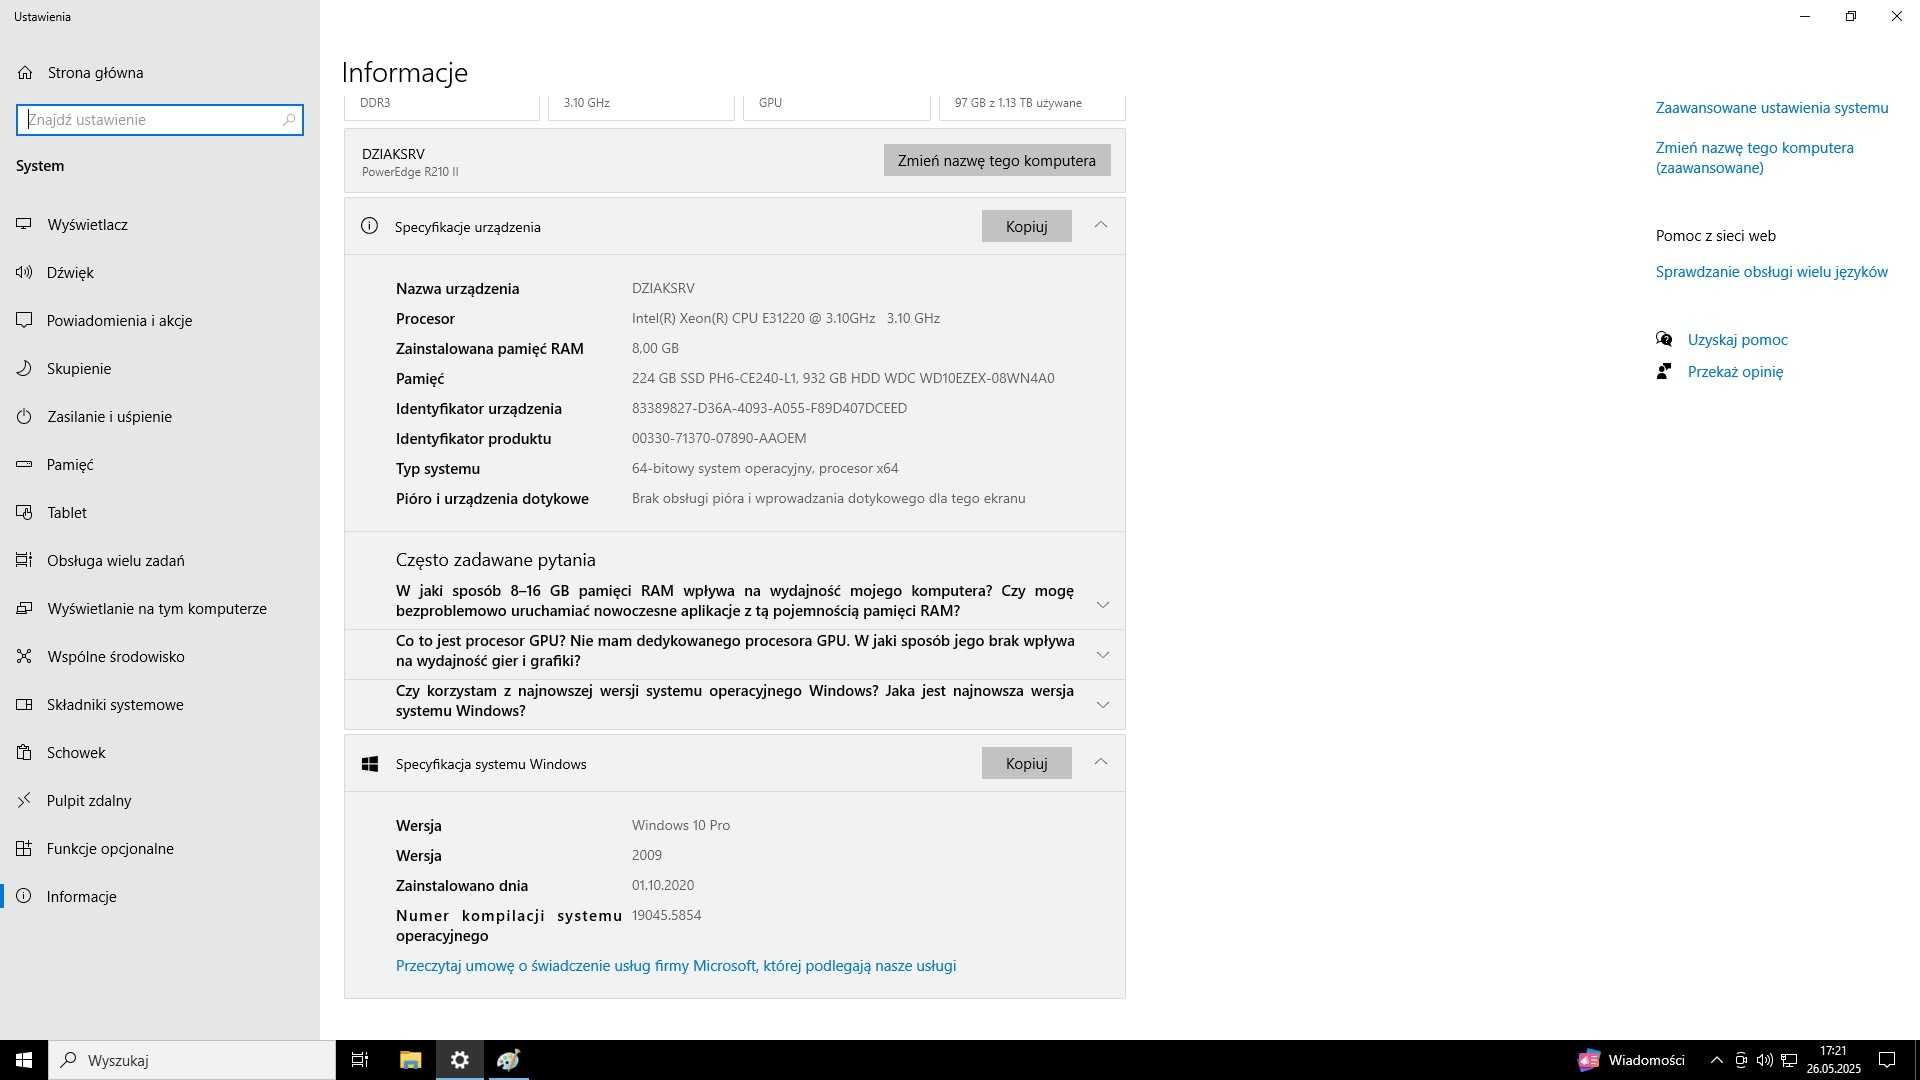The height and width of the screenshot is (1080, 1920).
Task: Open Task View on taskbar
Action: (360, 1060)
